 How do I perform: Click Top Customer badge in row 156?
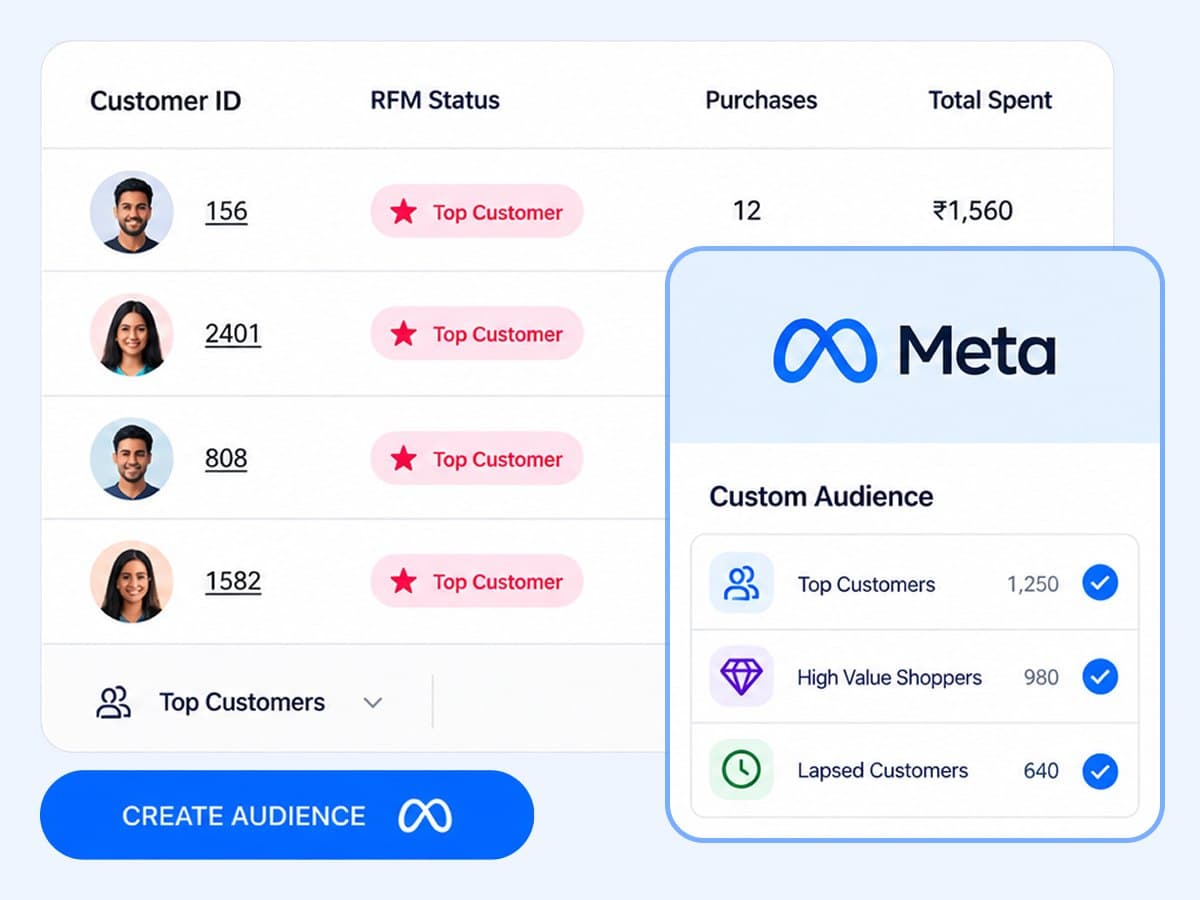(477, 211)
